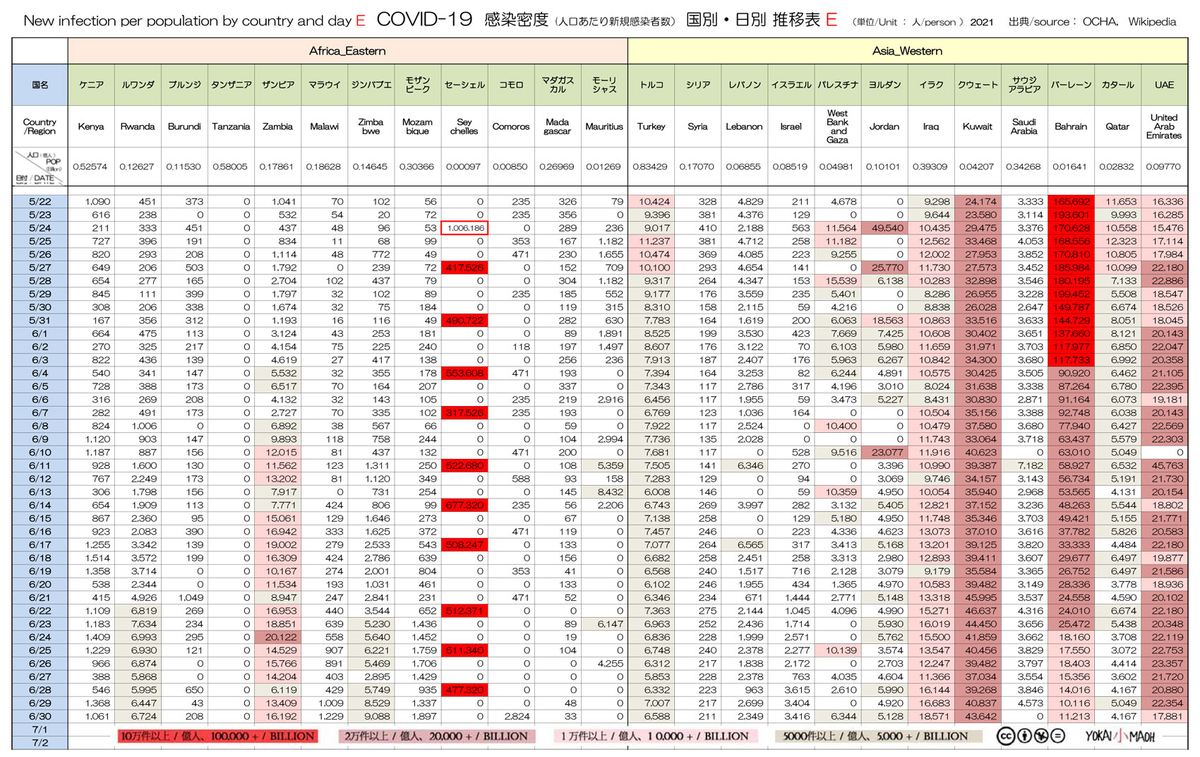Select the Kuwait column header
Image resolution: width=1200 pixels, height=757 pixels.
pyautogui.click(x=978, y=126)
